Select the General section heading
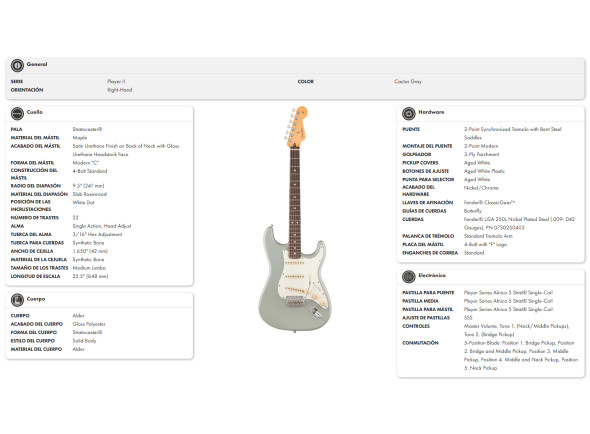 coord(37,64)
